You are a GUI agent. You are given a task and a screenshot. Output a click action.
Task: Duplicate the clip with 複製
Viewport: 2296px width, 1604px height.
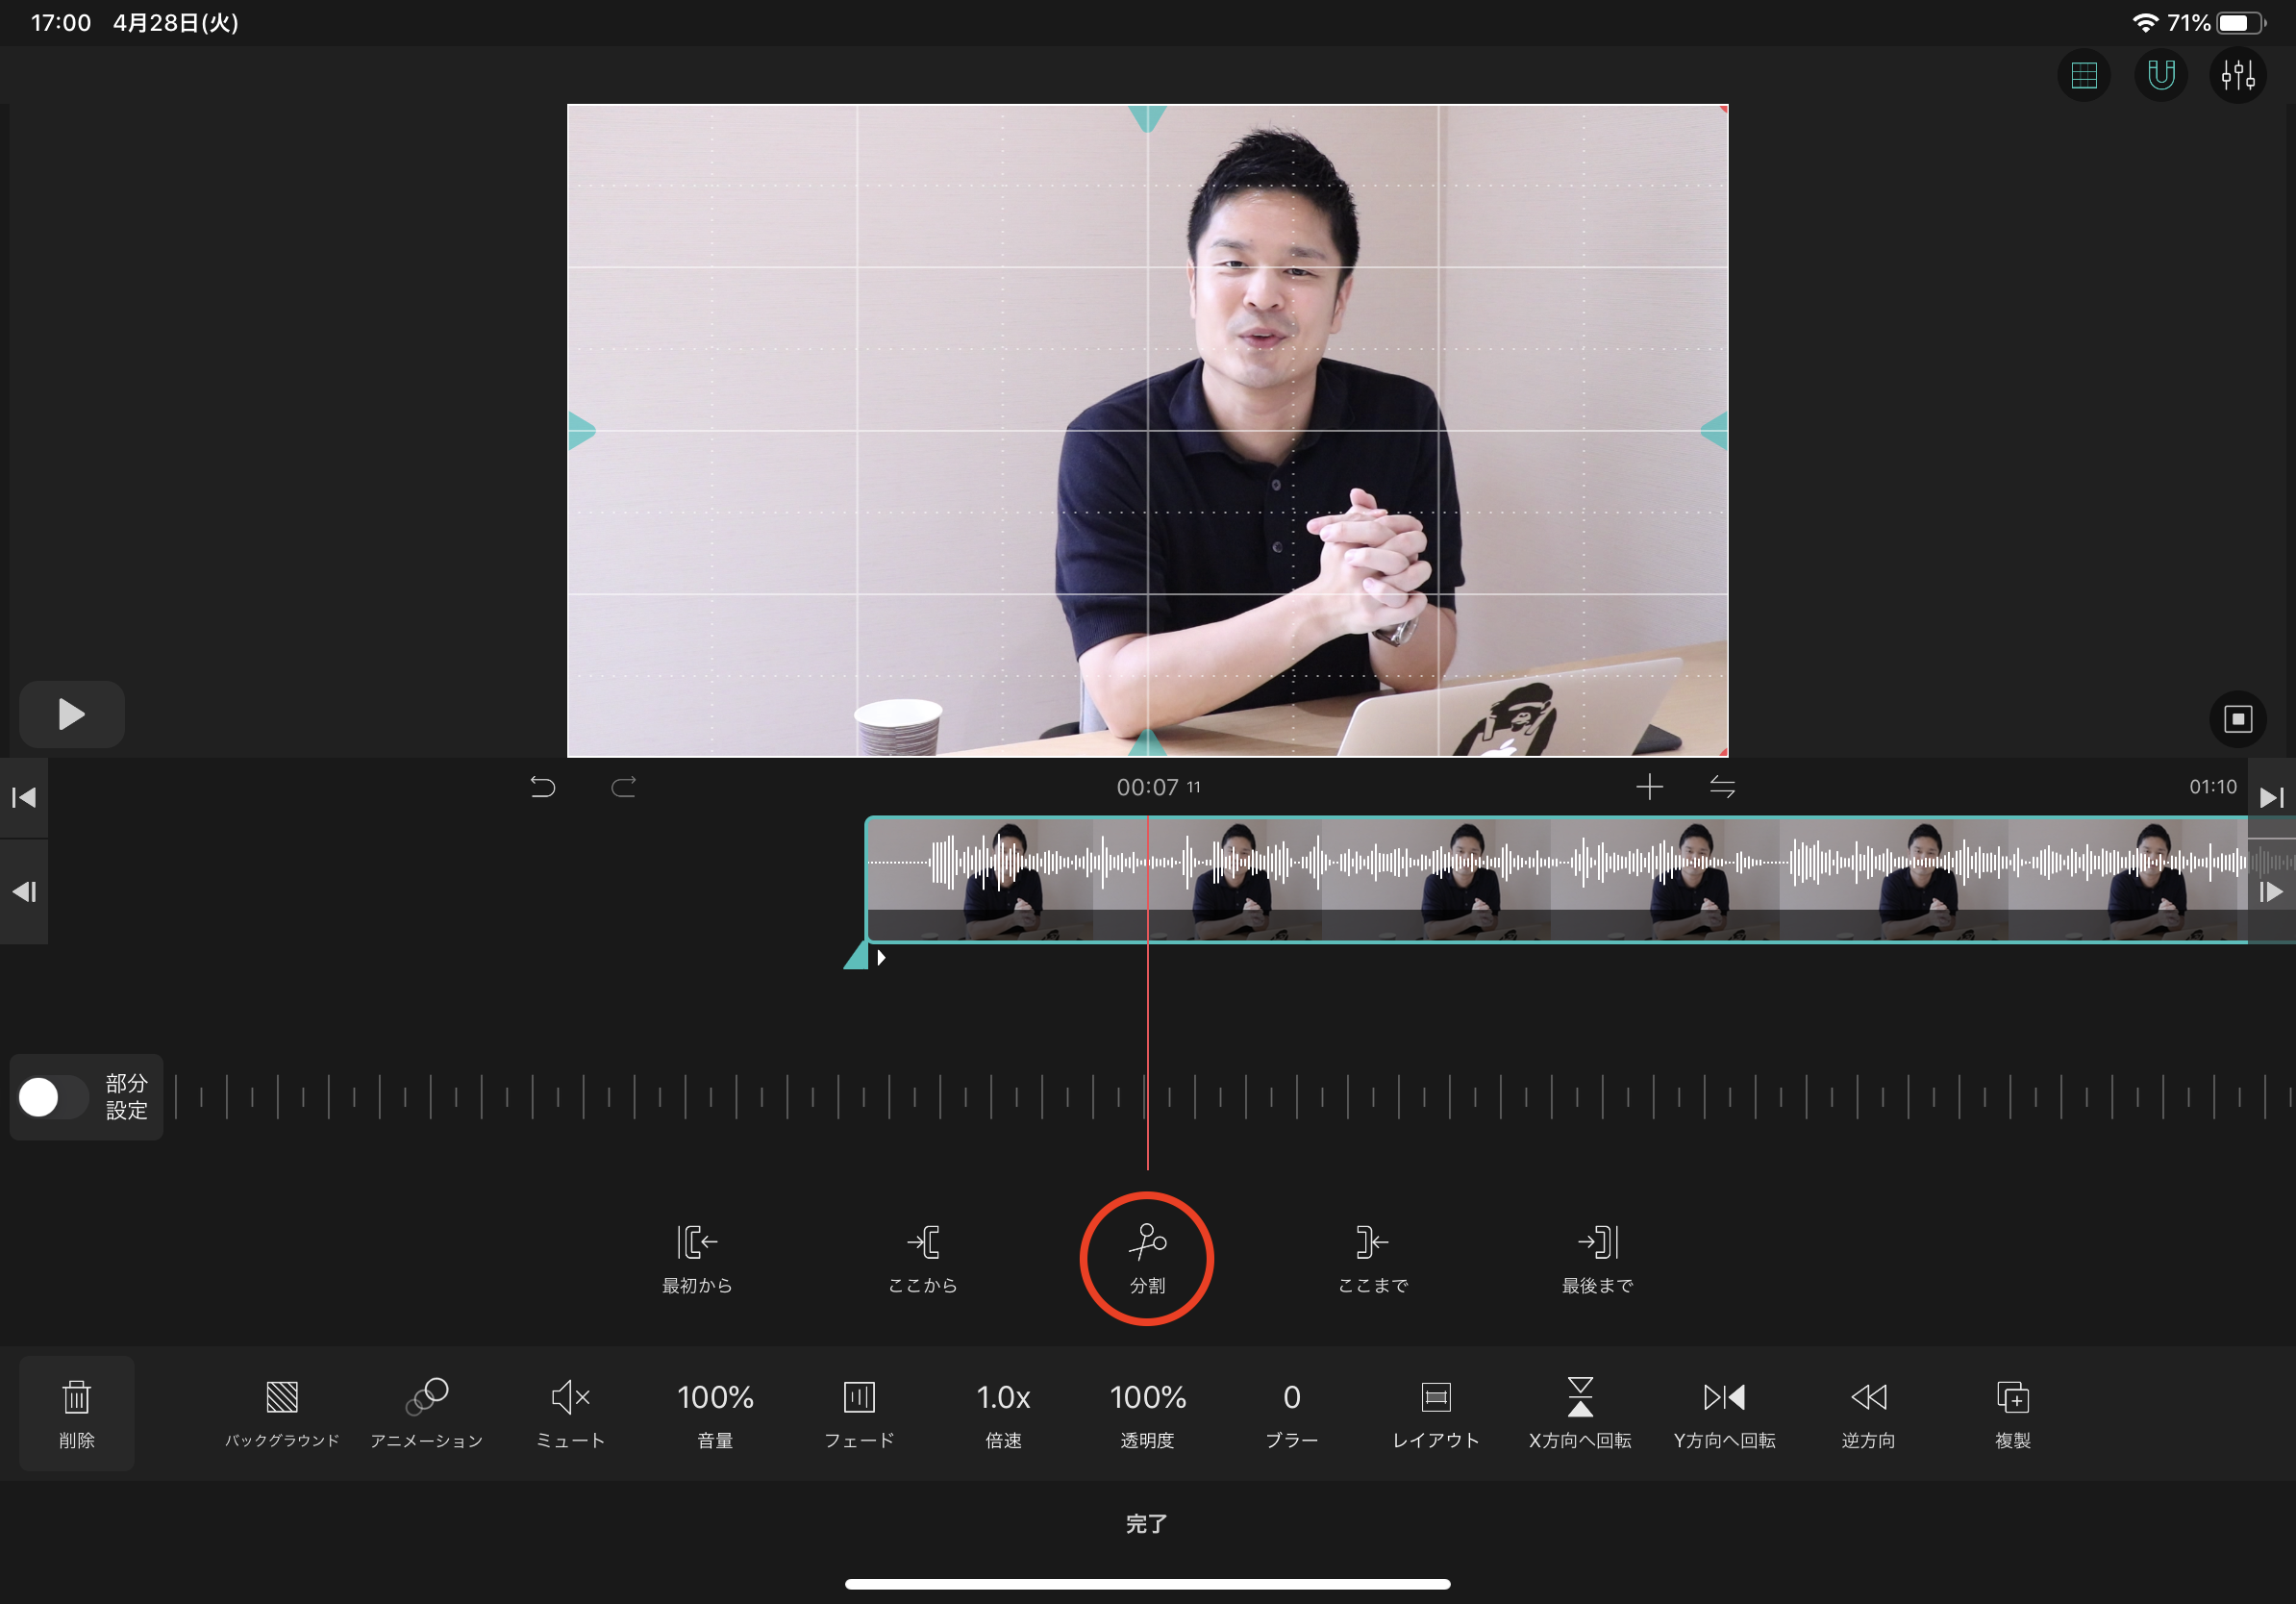click(x=2013, y=1413)
